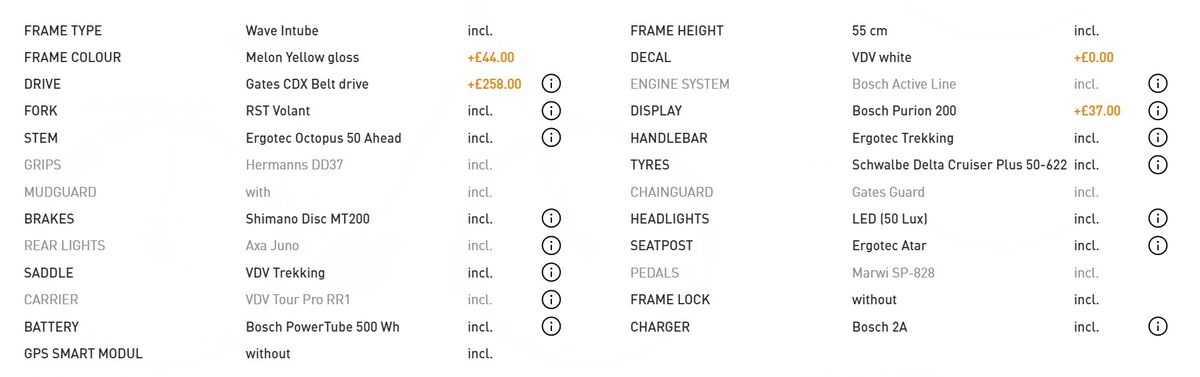Show info for VDV Trekking saddle
The width and height of the screenshot is (1200, 377).
[551, 273]
